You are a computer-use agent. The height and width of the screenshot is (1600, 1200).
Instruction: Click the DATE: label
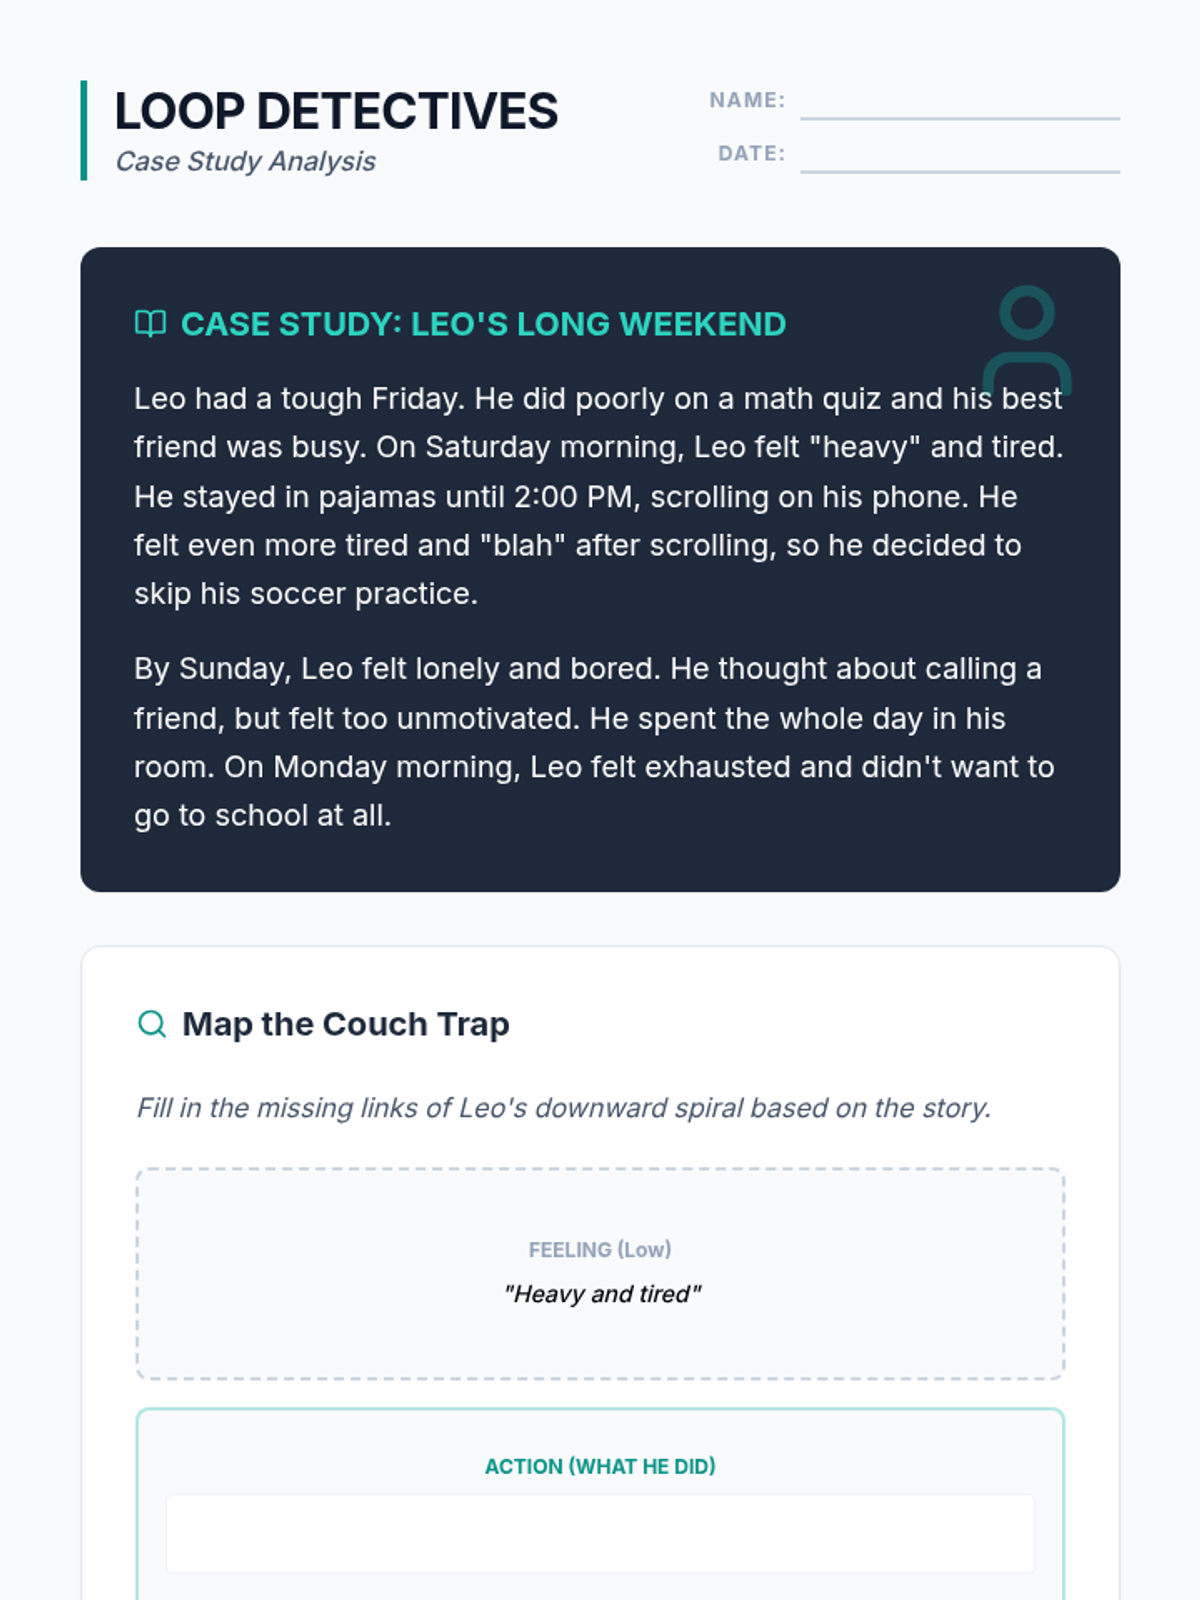(x=751, y=153)
